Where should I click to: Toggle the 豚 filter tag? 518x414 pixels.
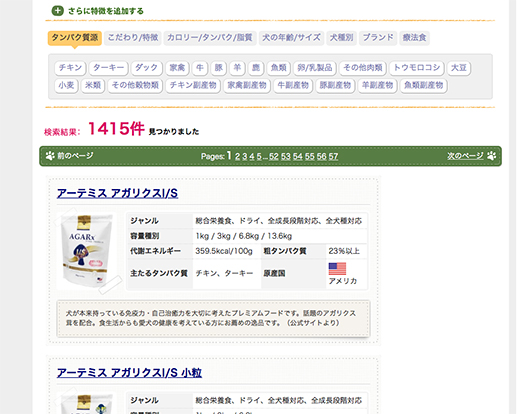coord(218,68)
